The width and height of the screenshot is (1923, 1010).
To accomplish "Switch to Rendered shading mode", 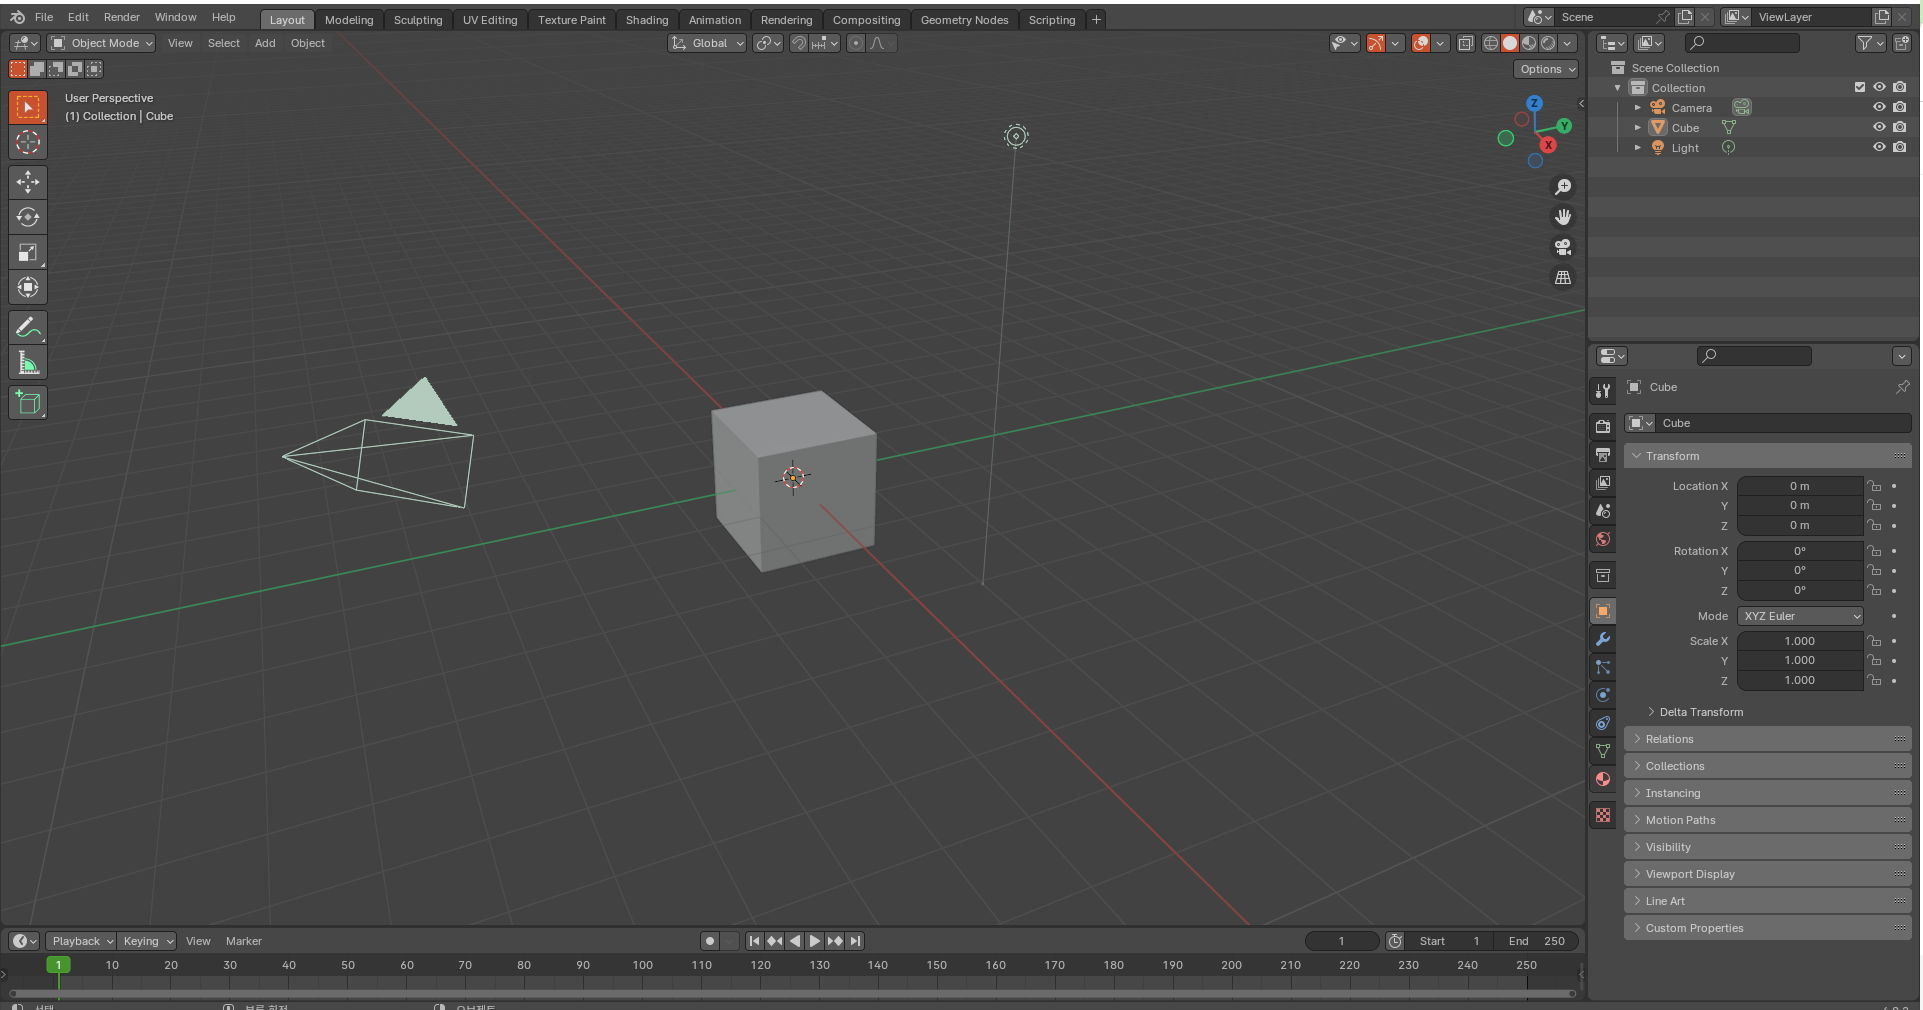I will click(1548, 43).
